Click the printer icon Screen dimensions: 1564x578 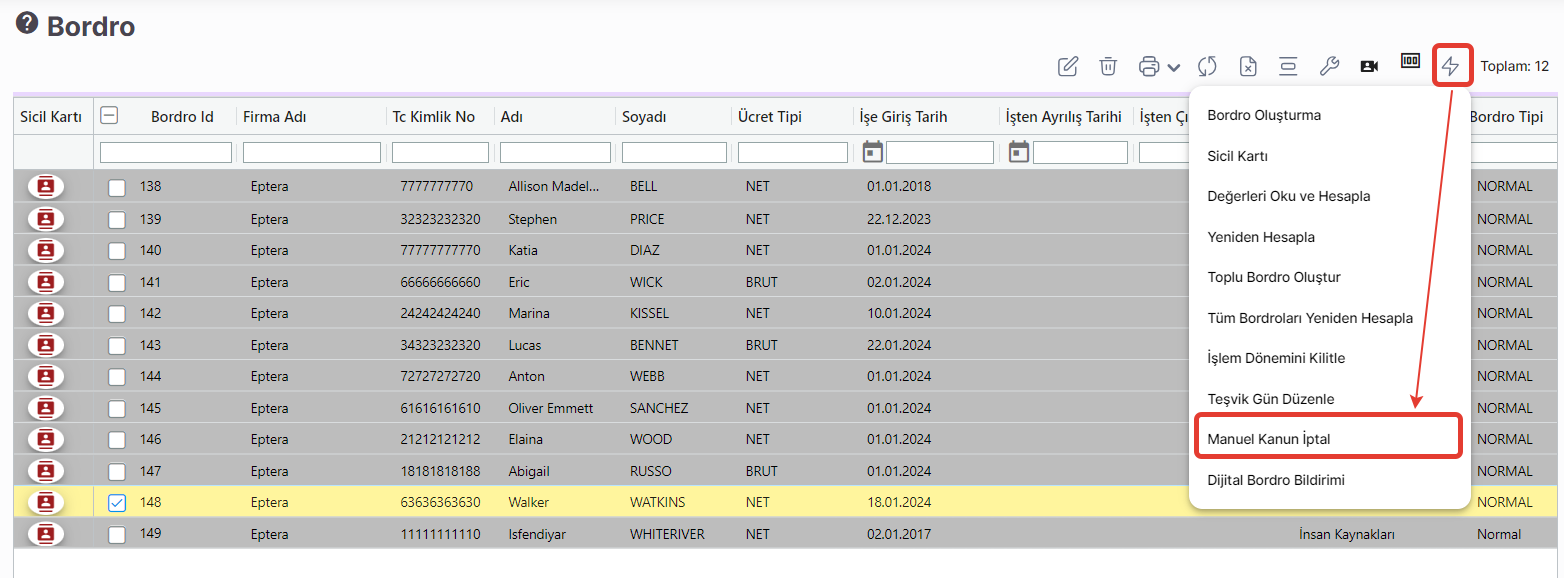click(1149, 66)
